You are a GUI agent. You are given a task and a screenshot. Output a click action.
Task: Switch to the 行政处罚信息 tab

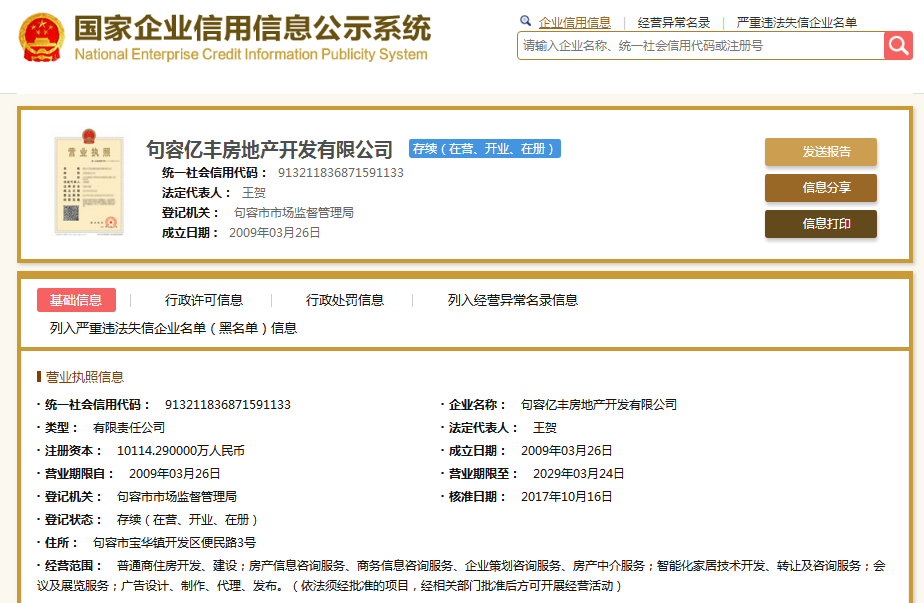coord(345,300)
